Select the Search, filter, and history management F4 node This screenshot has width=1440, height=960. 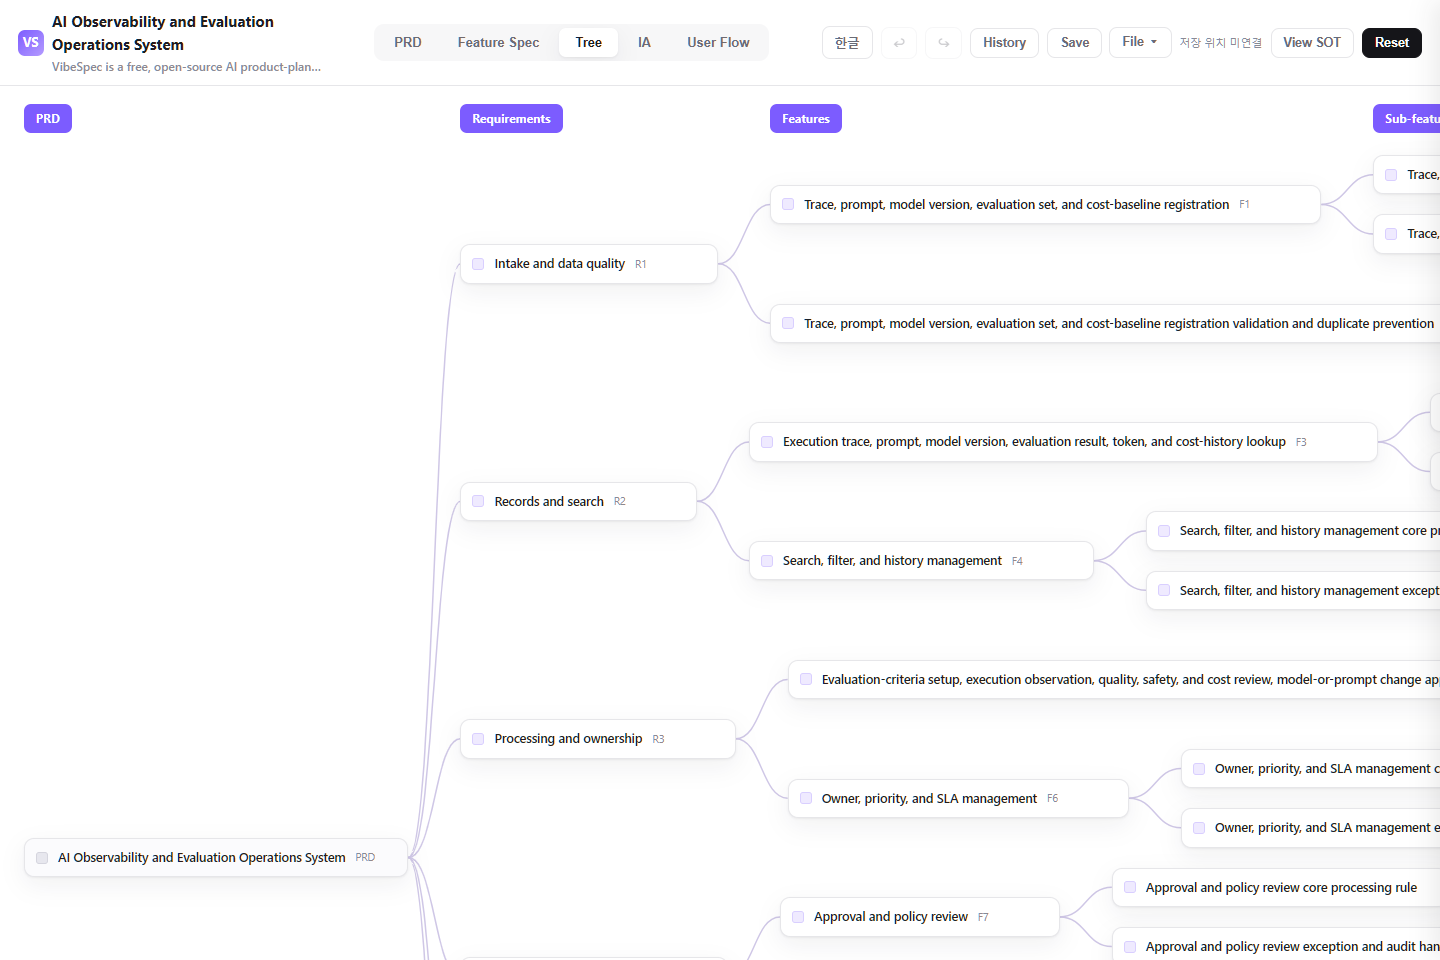pyautogui.click(x=921, y=561)
